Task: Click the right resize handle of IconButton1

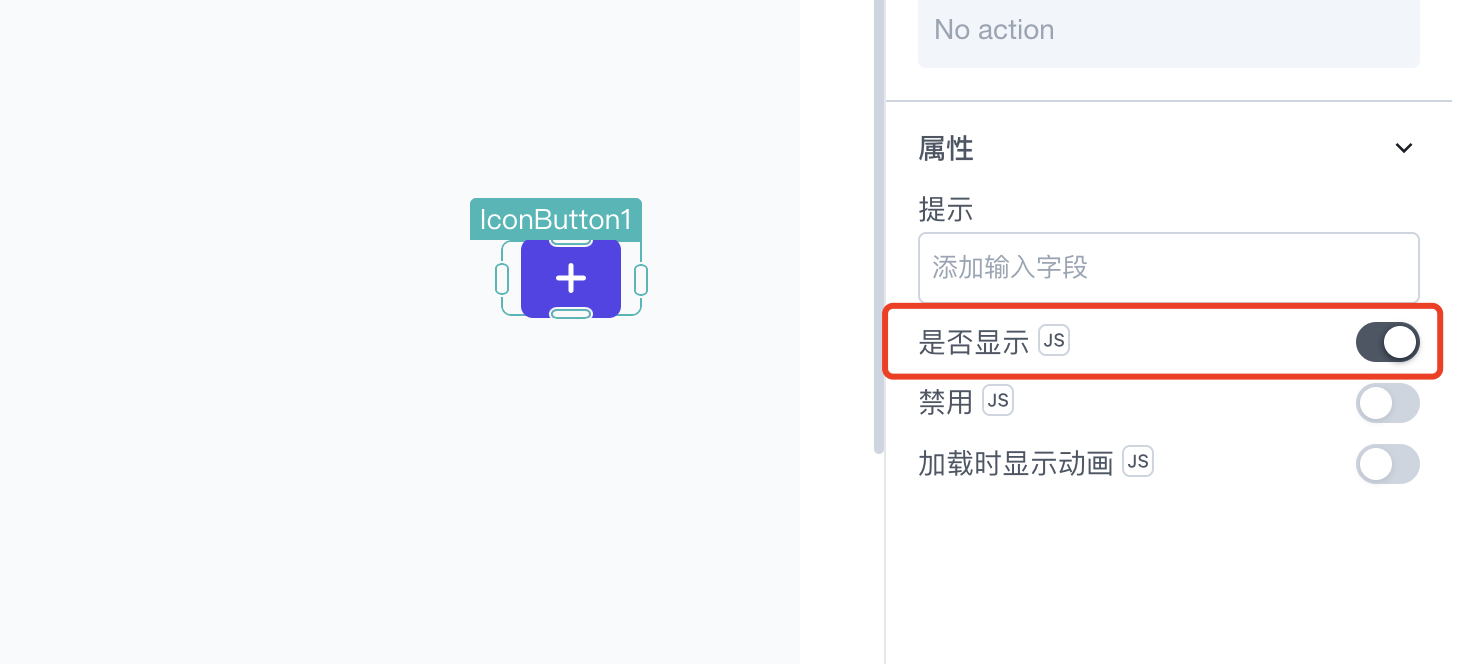Action: click(641, 279)
